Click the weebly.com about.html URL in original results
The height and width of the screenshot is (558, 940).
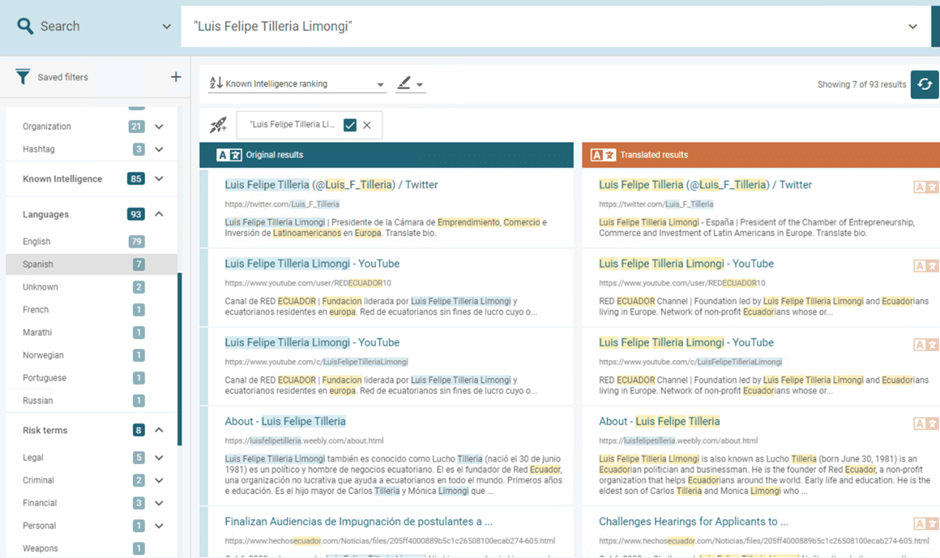(304, 441)
